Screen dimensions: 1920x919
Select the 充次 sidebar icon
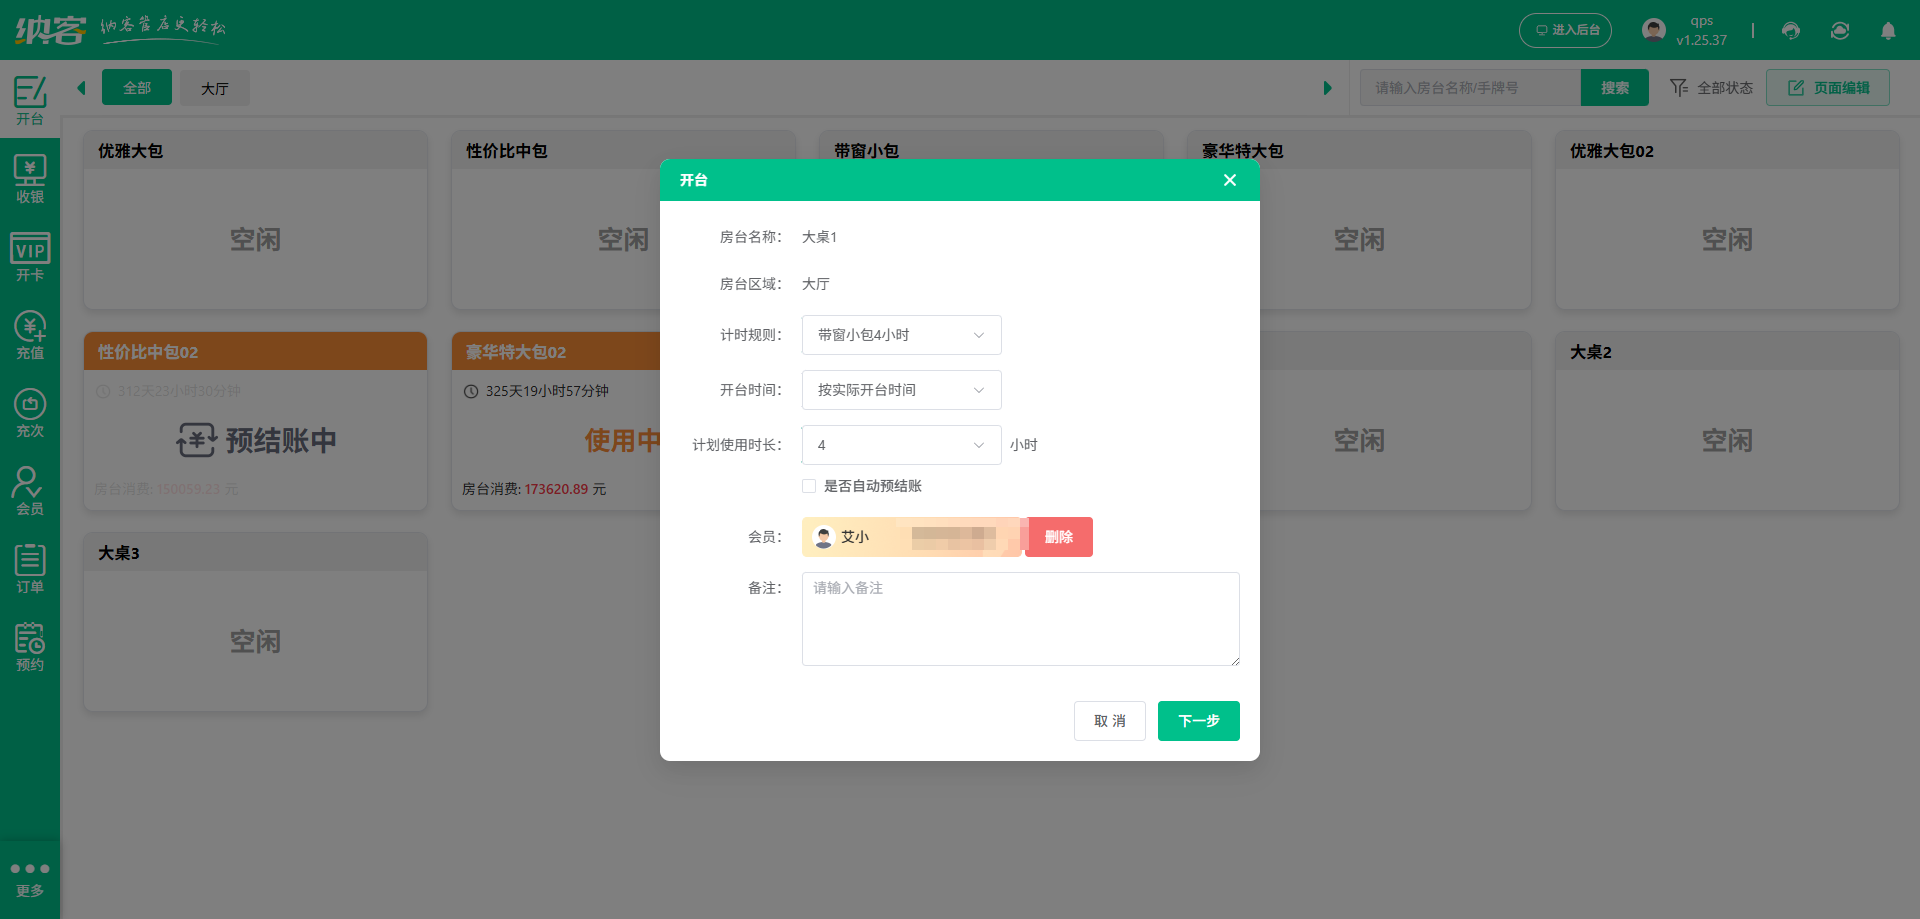point(30,414)
